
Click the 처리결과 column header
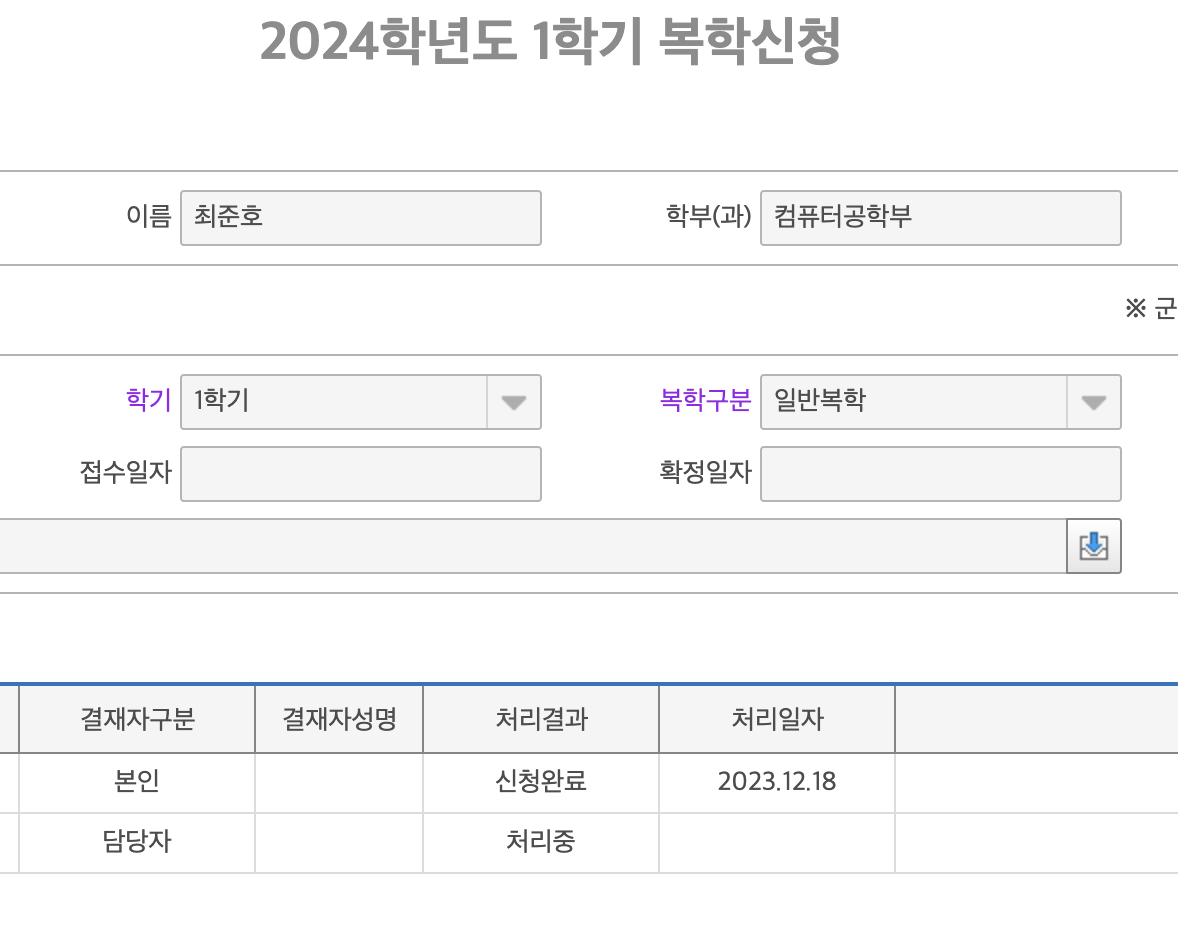point(541,719)
